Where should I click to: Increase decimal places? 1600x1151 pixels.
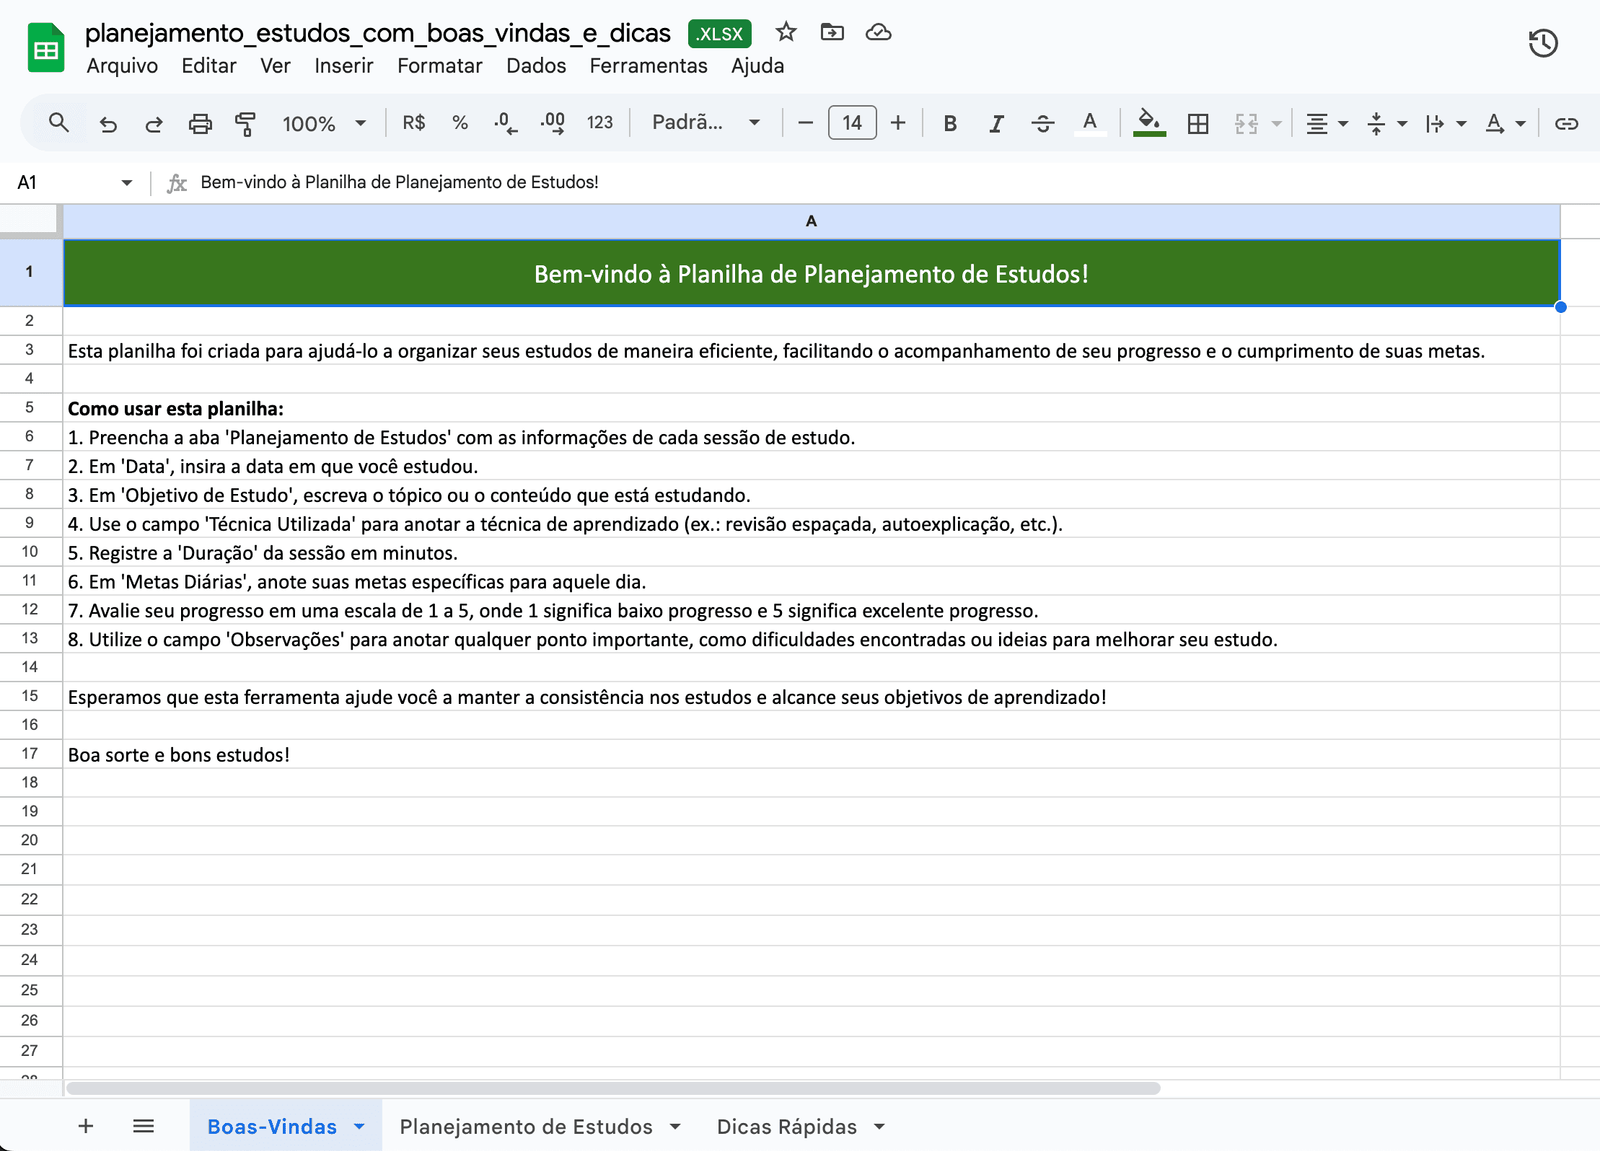coord(552,123)
